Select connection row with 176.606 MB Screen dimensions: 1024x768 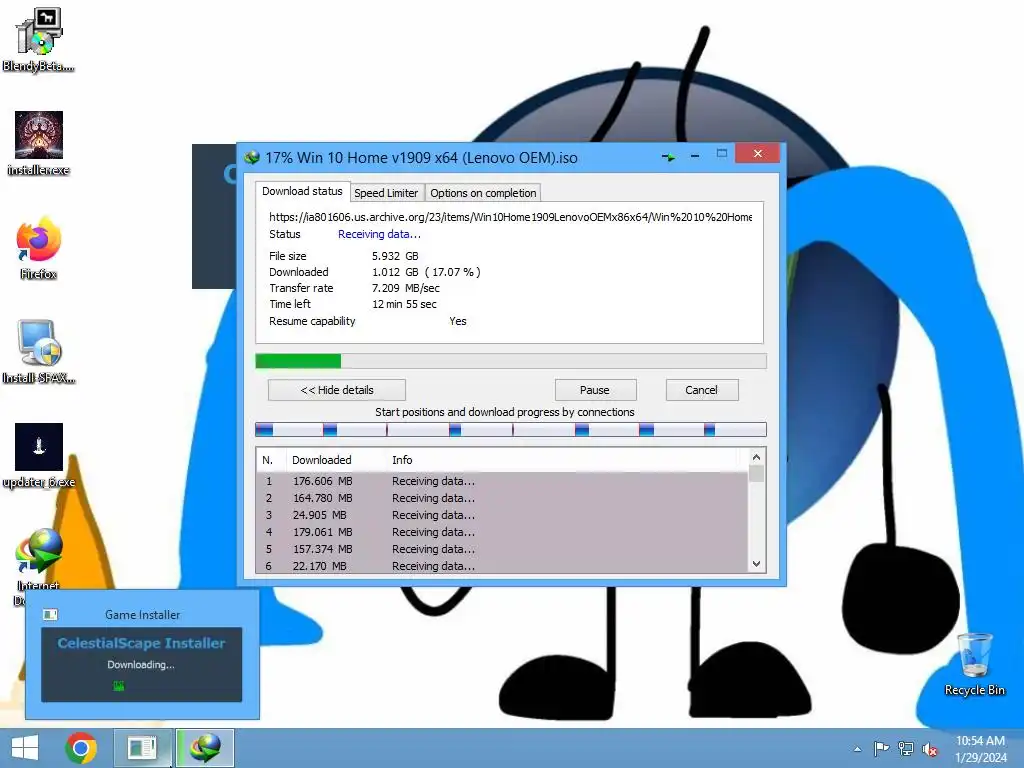tap(502, 481)
